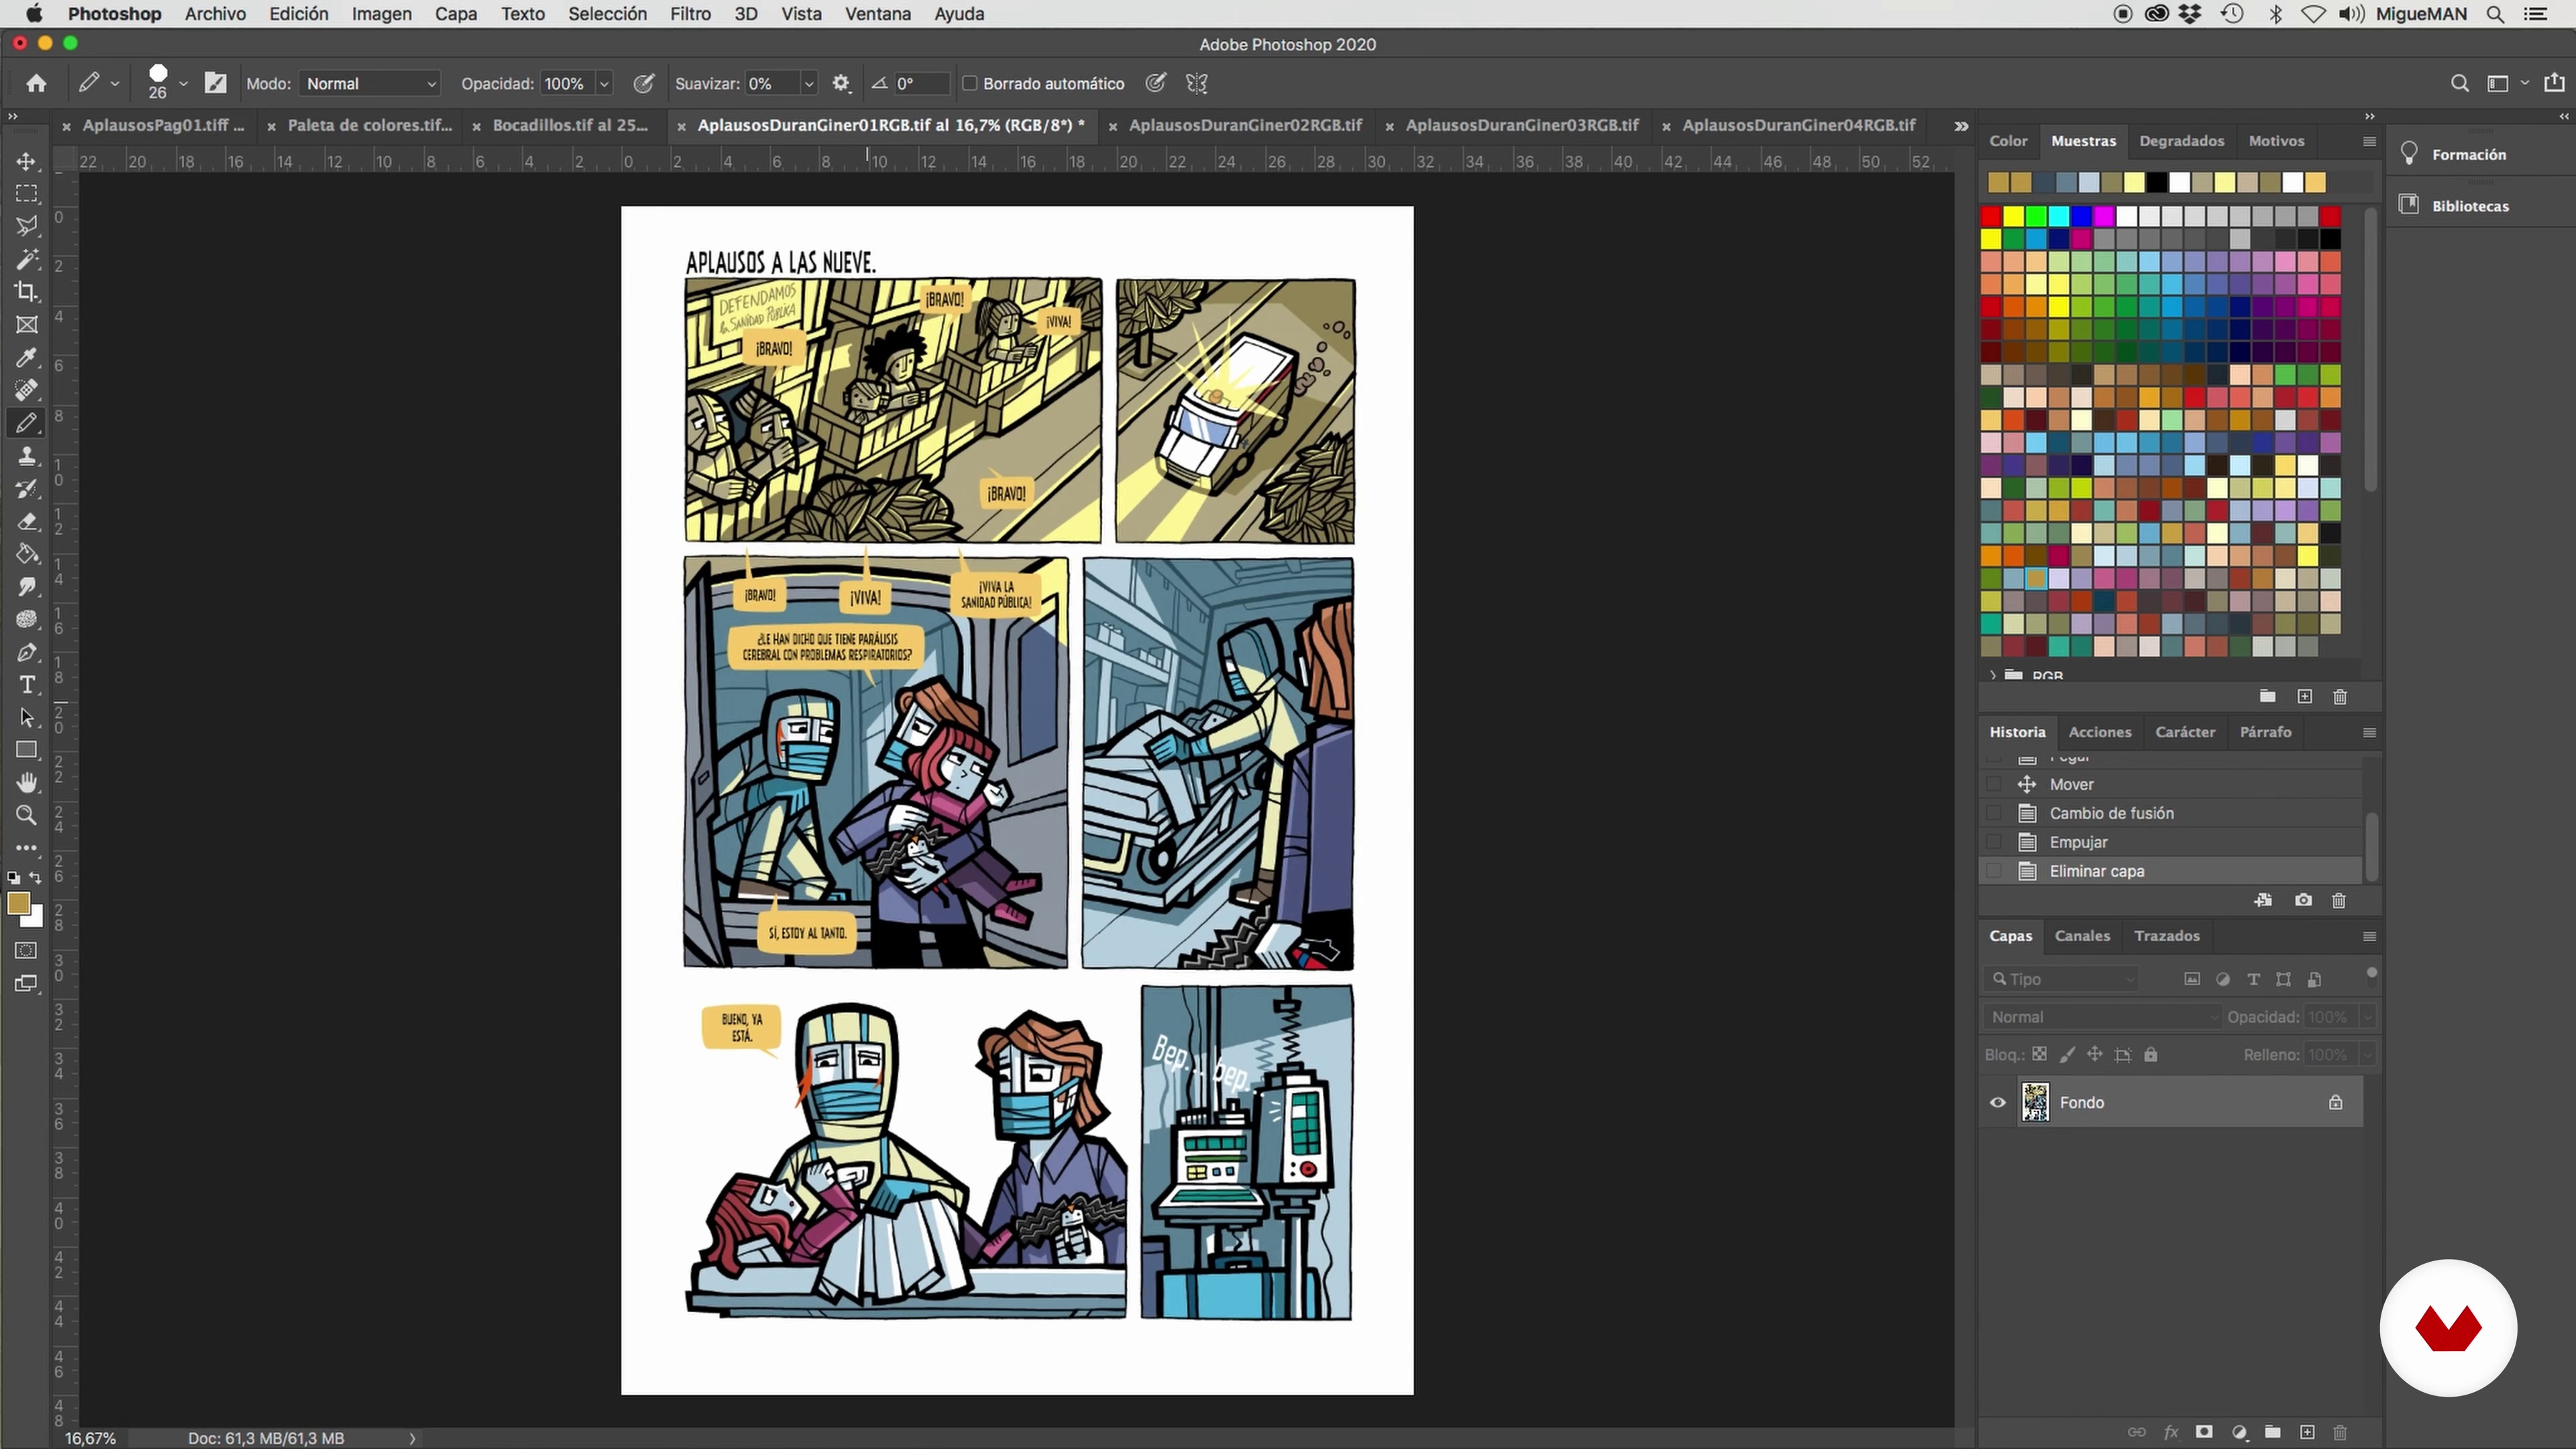This screenshot has width=2576, height=1449.
Task: Go to the Home screen button
Action: pyautogui.click(x=36, y=84)
